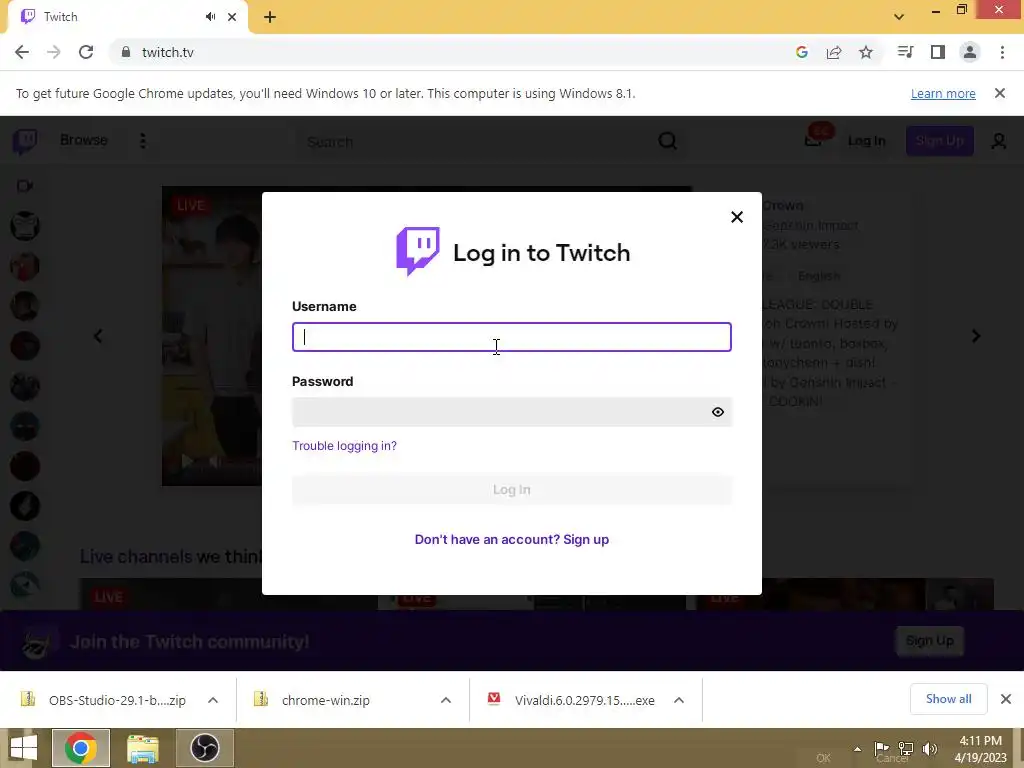The image size is (1024, 768).
Task: Click the Google icon in address bar
Action: coord(802,52)
